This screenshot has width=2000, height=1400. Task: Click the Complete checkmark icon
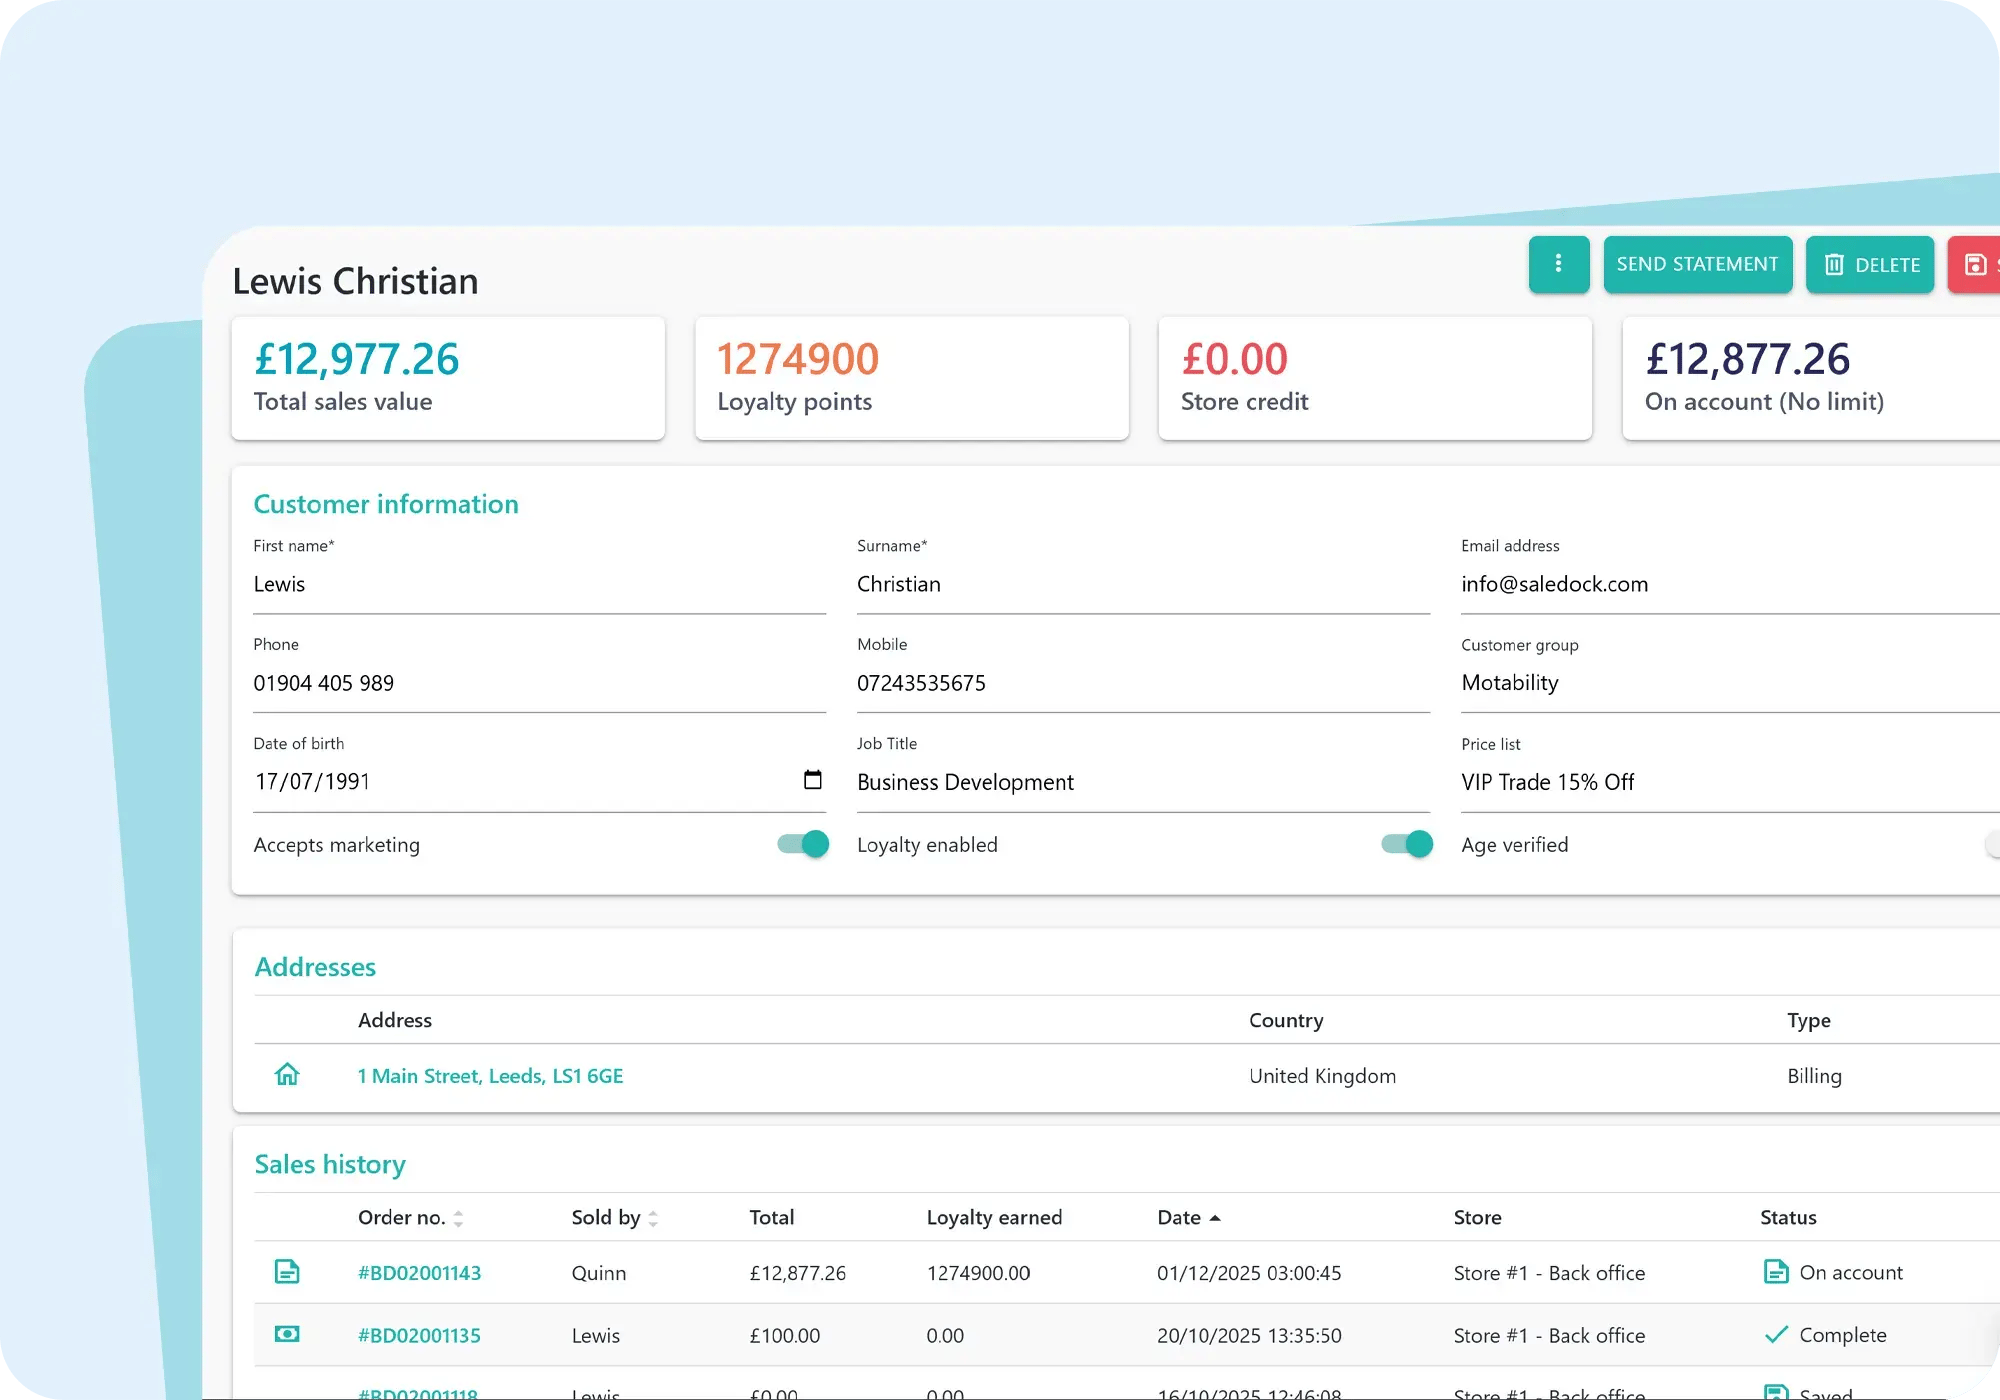click(1776, 1334)
